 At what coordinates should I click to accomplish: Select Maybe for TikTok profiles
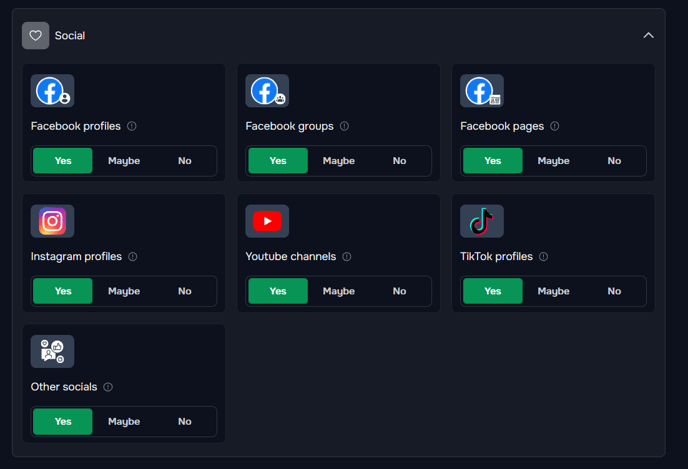554,291
